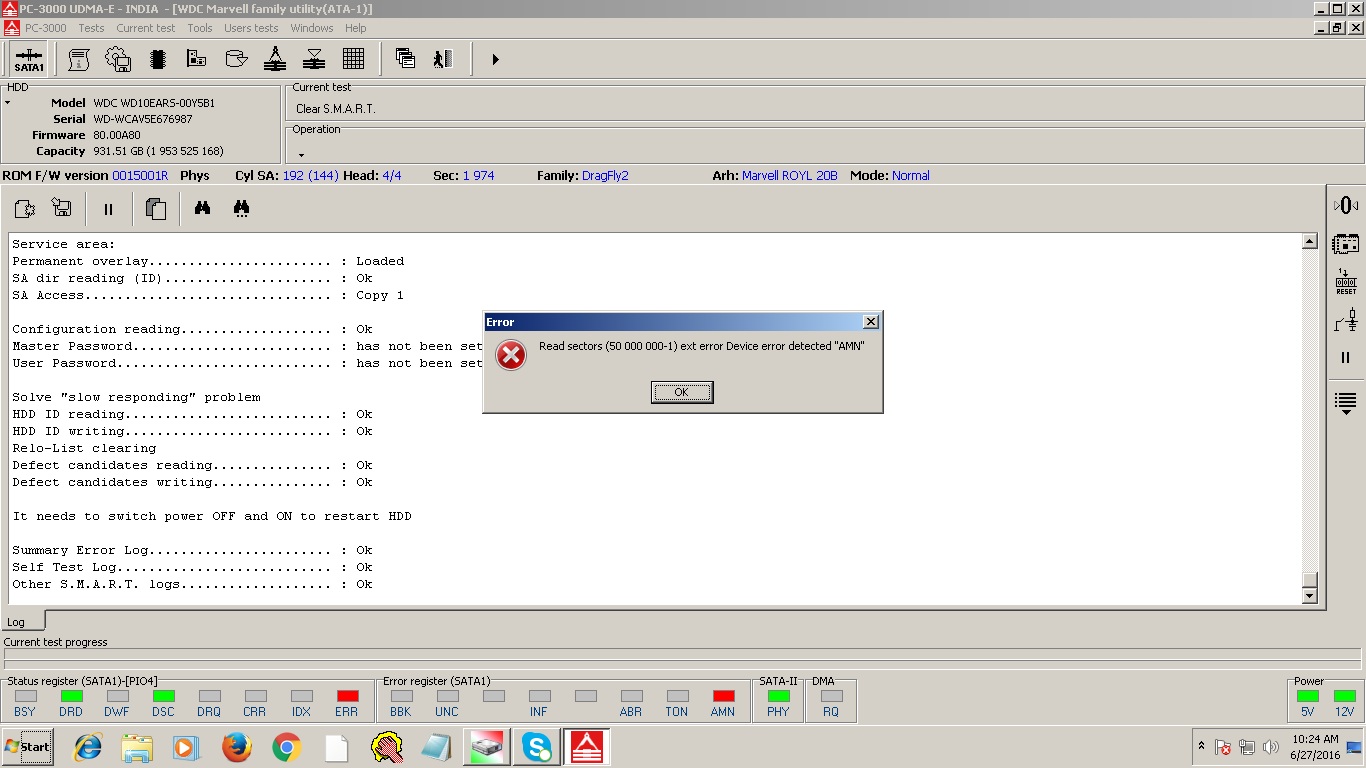The height and width of the screenshot is (768, 1366).
Task: Click the save log floppy icon
Action: click(62, 209)
